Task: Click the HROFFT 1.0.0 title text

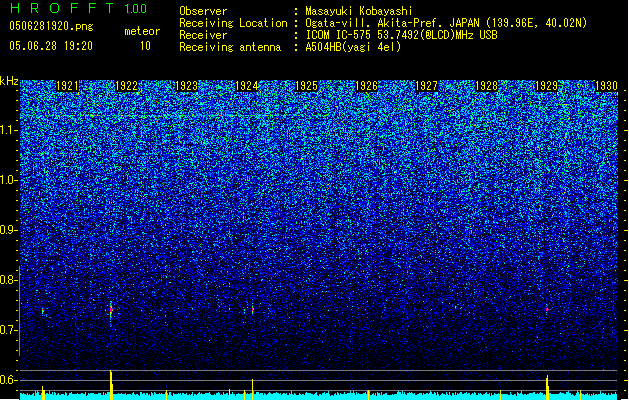Action: 79,8
